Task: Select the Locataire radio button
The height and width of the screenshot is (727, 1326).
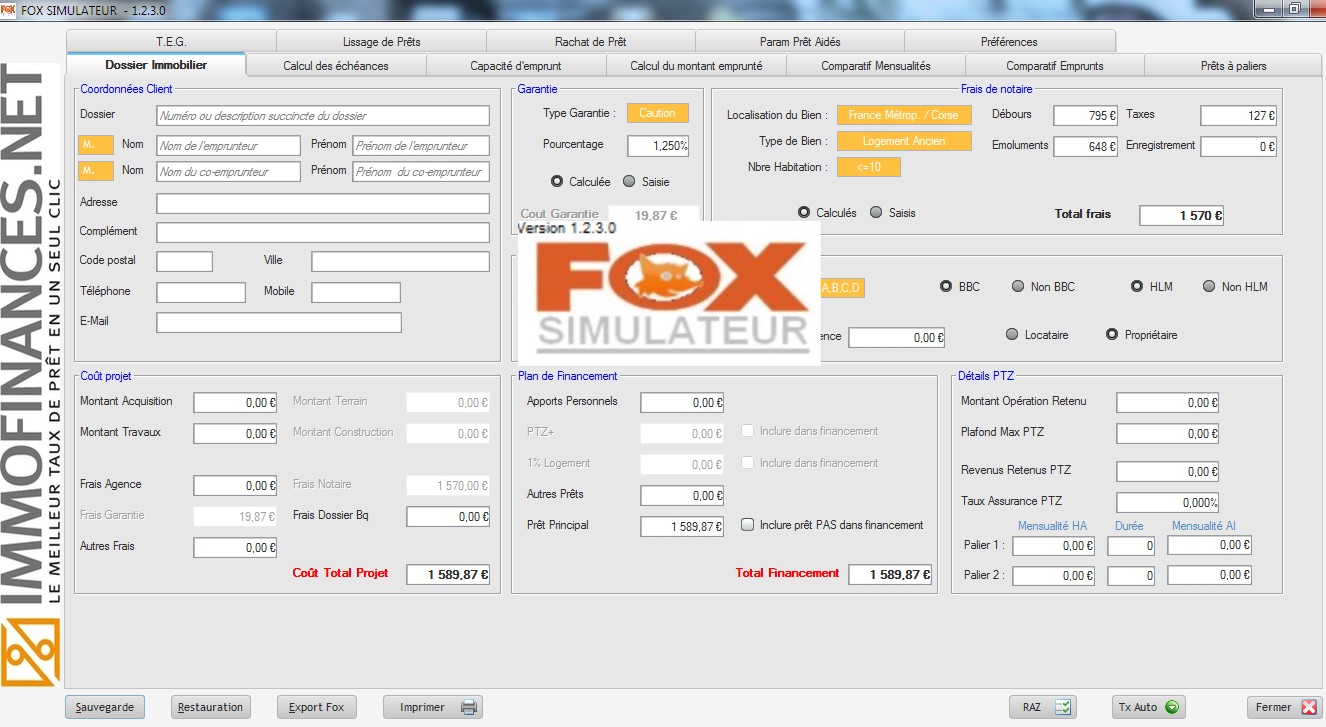Action: pos(1013,336)
